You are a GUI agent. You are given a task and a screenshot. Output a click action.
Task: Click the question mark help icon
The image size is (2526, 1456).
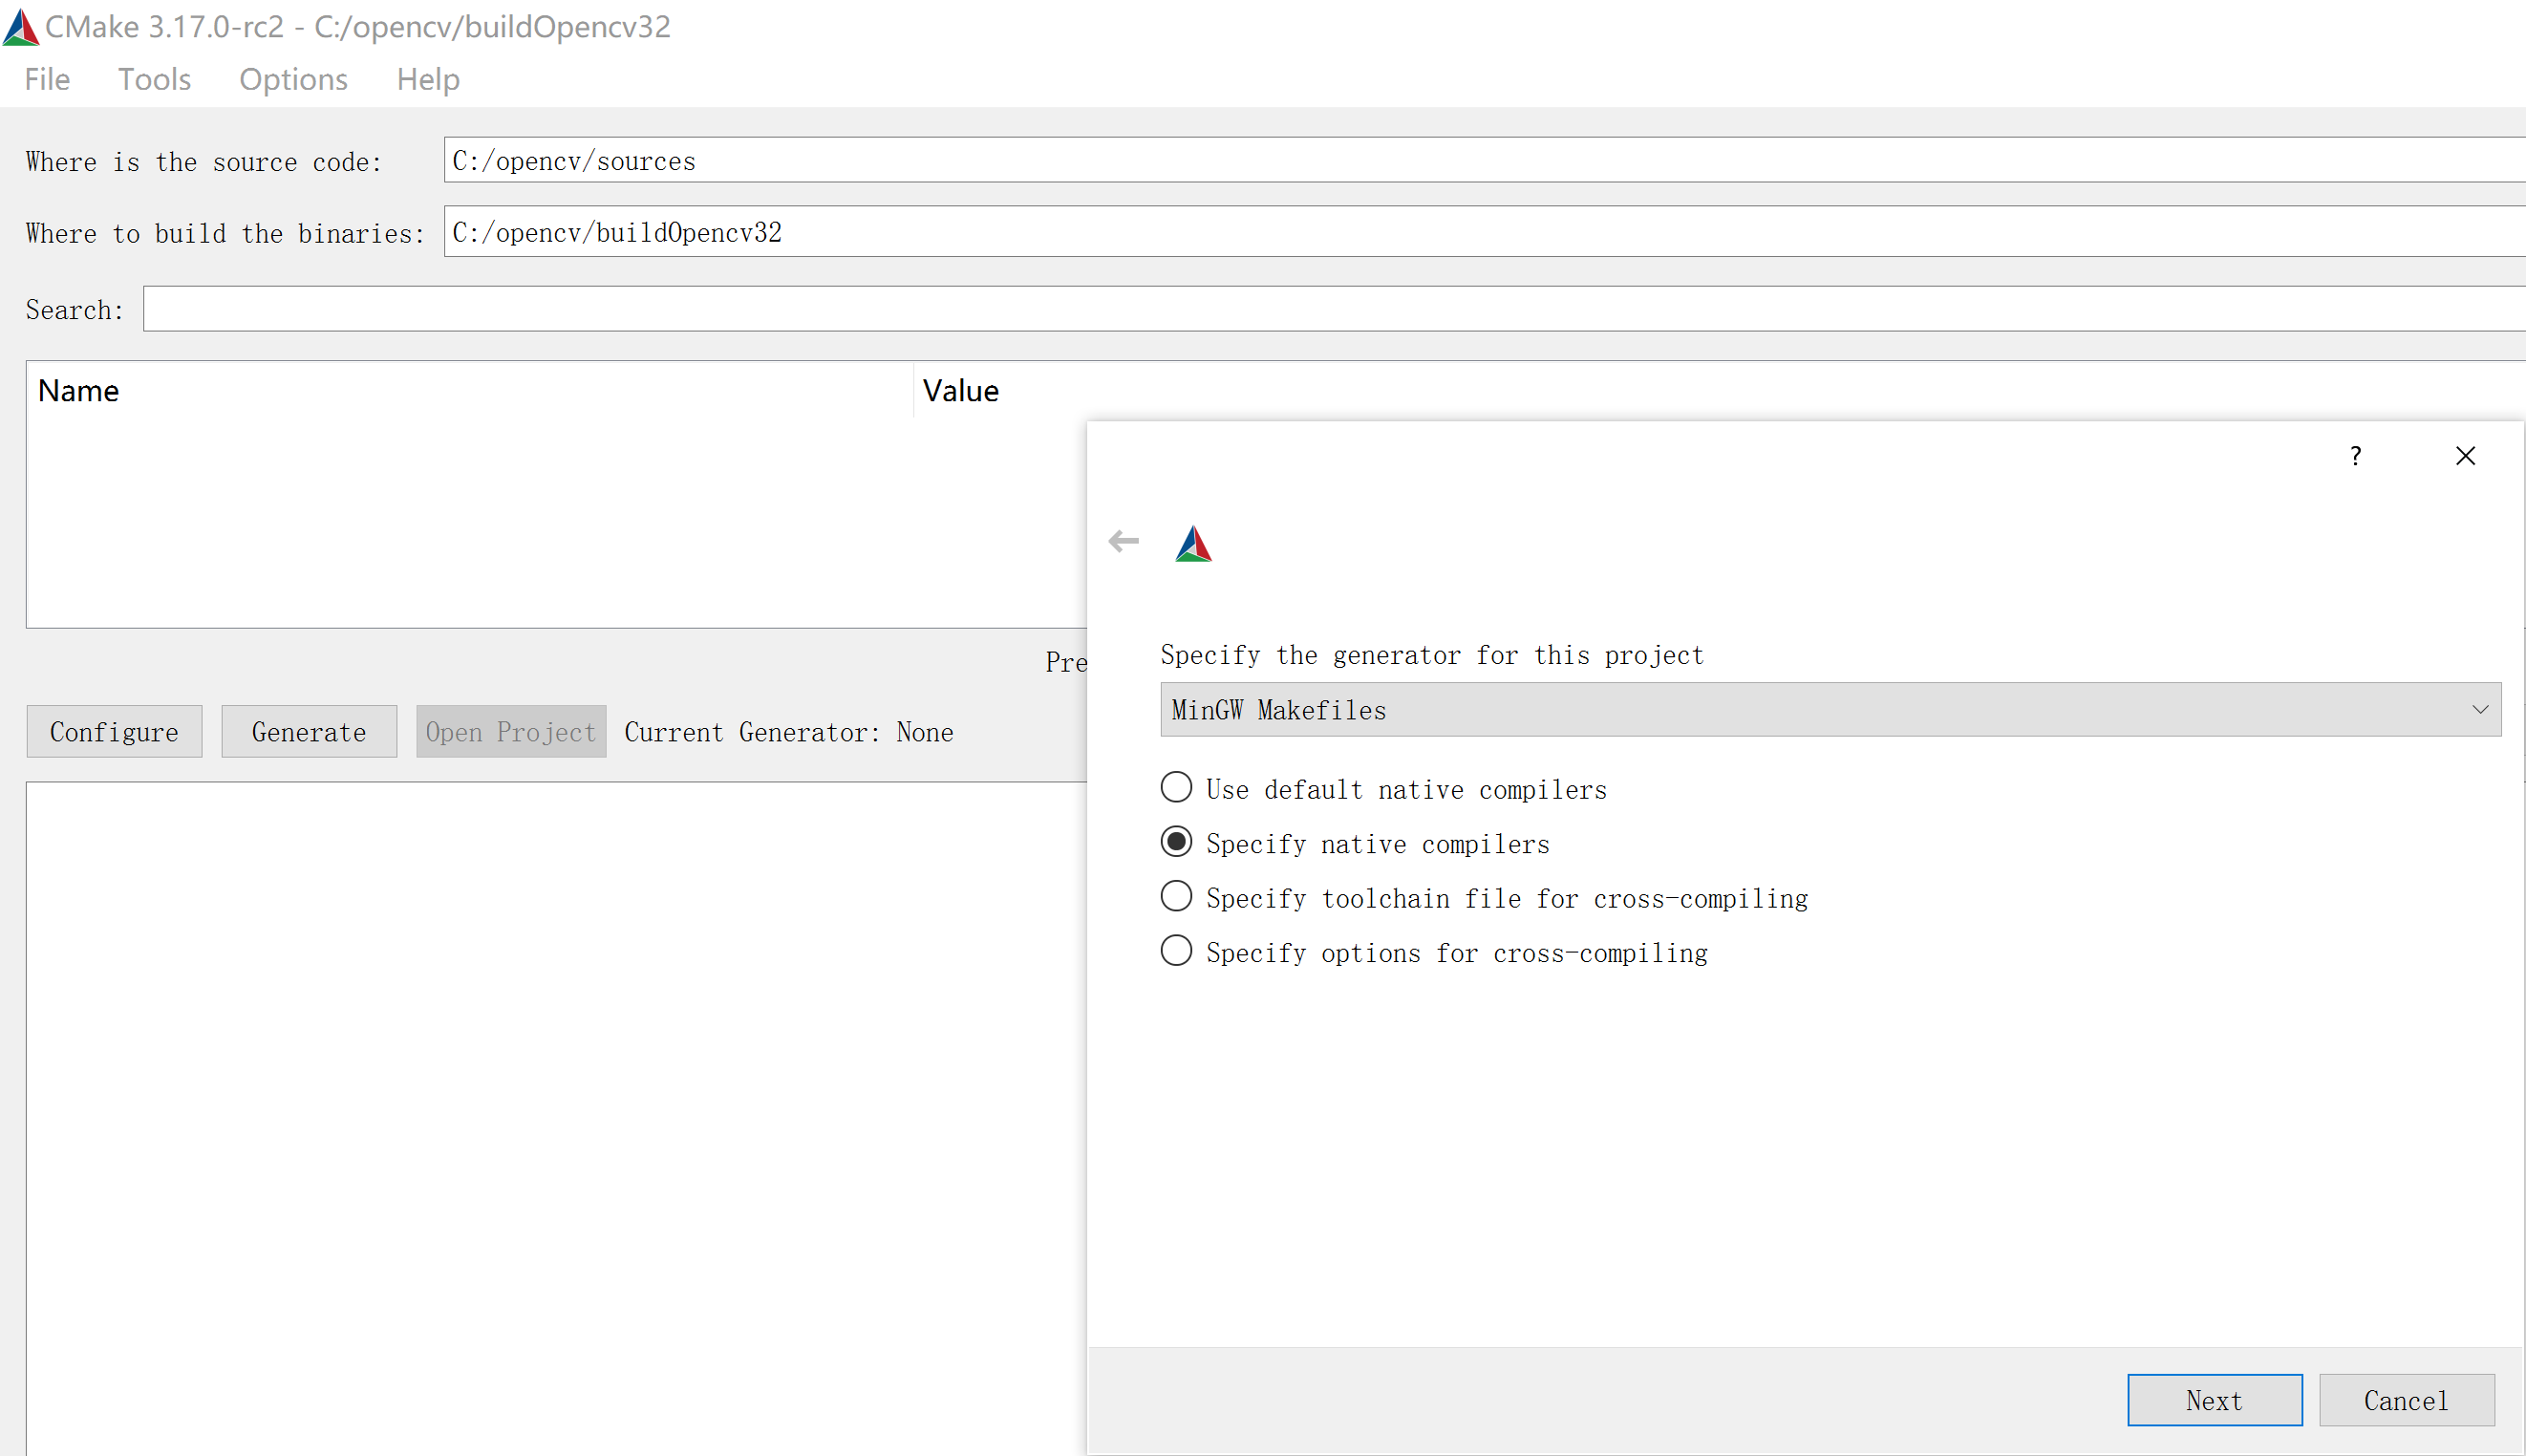[x=2357, y=455]
